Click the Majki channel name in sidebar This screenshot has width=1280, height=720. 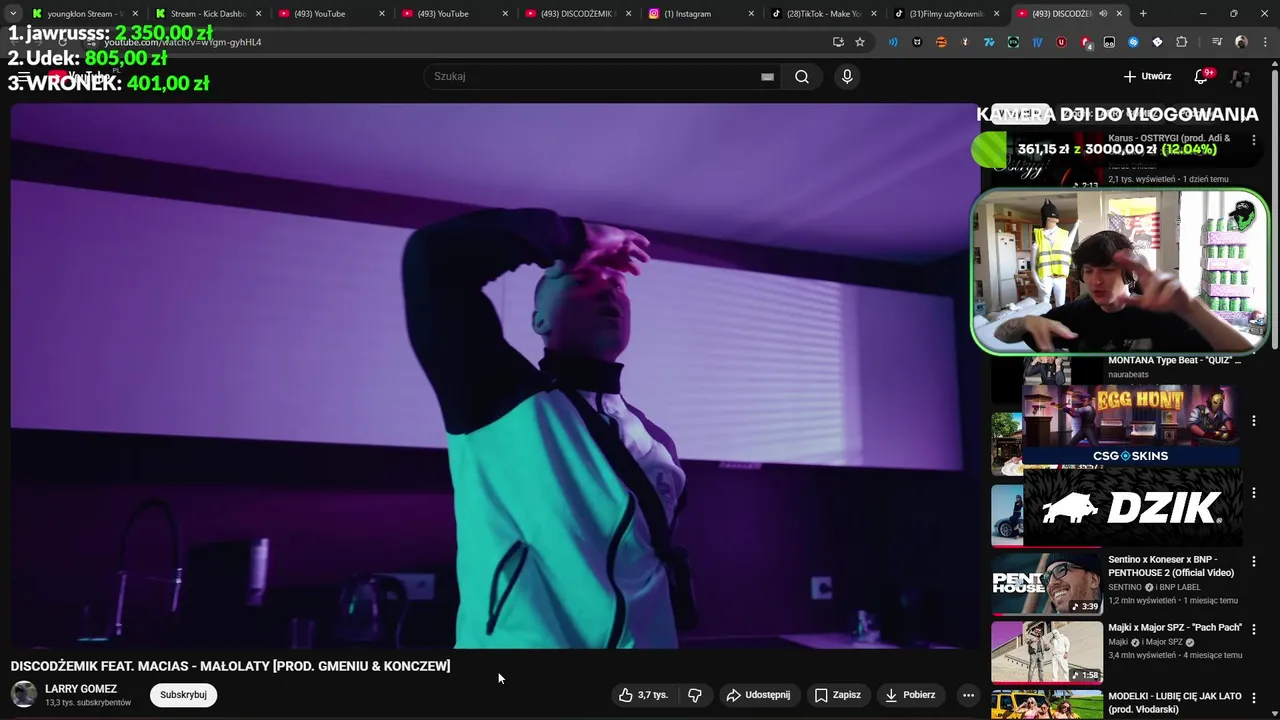[1118, 642]
